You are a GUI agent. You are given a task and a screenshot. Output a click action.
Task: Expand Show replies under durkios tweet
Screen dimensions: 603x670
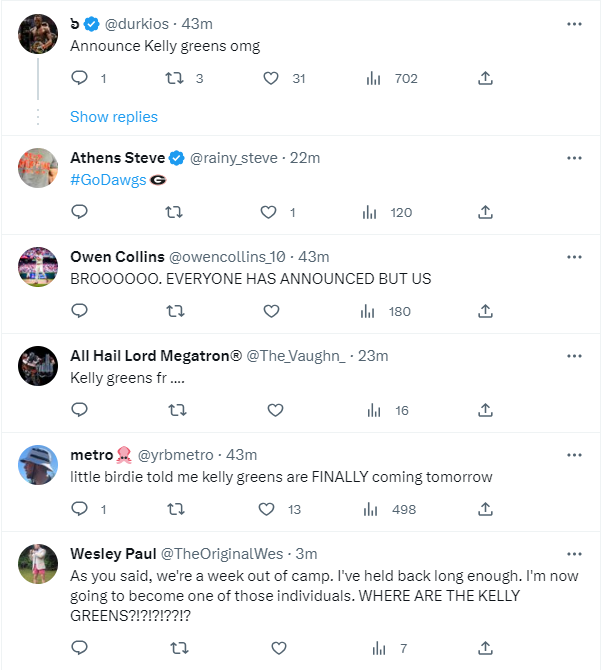[x=114, y=117]
